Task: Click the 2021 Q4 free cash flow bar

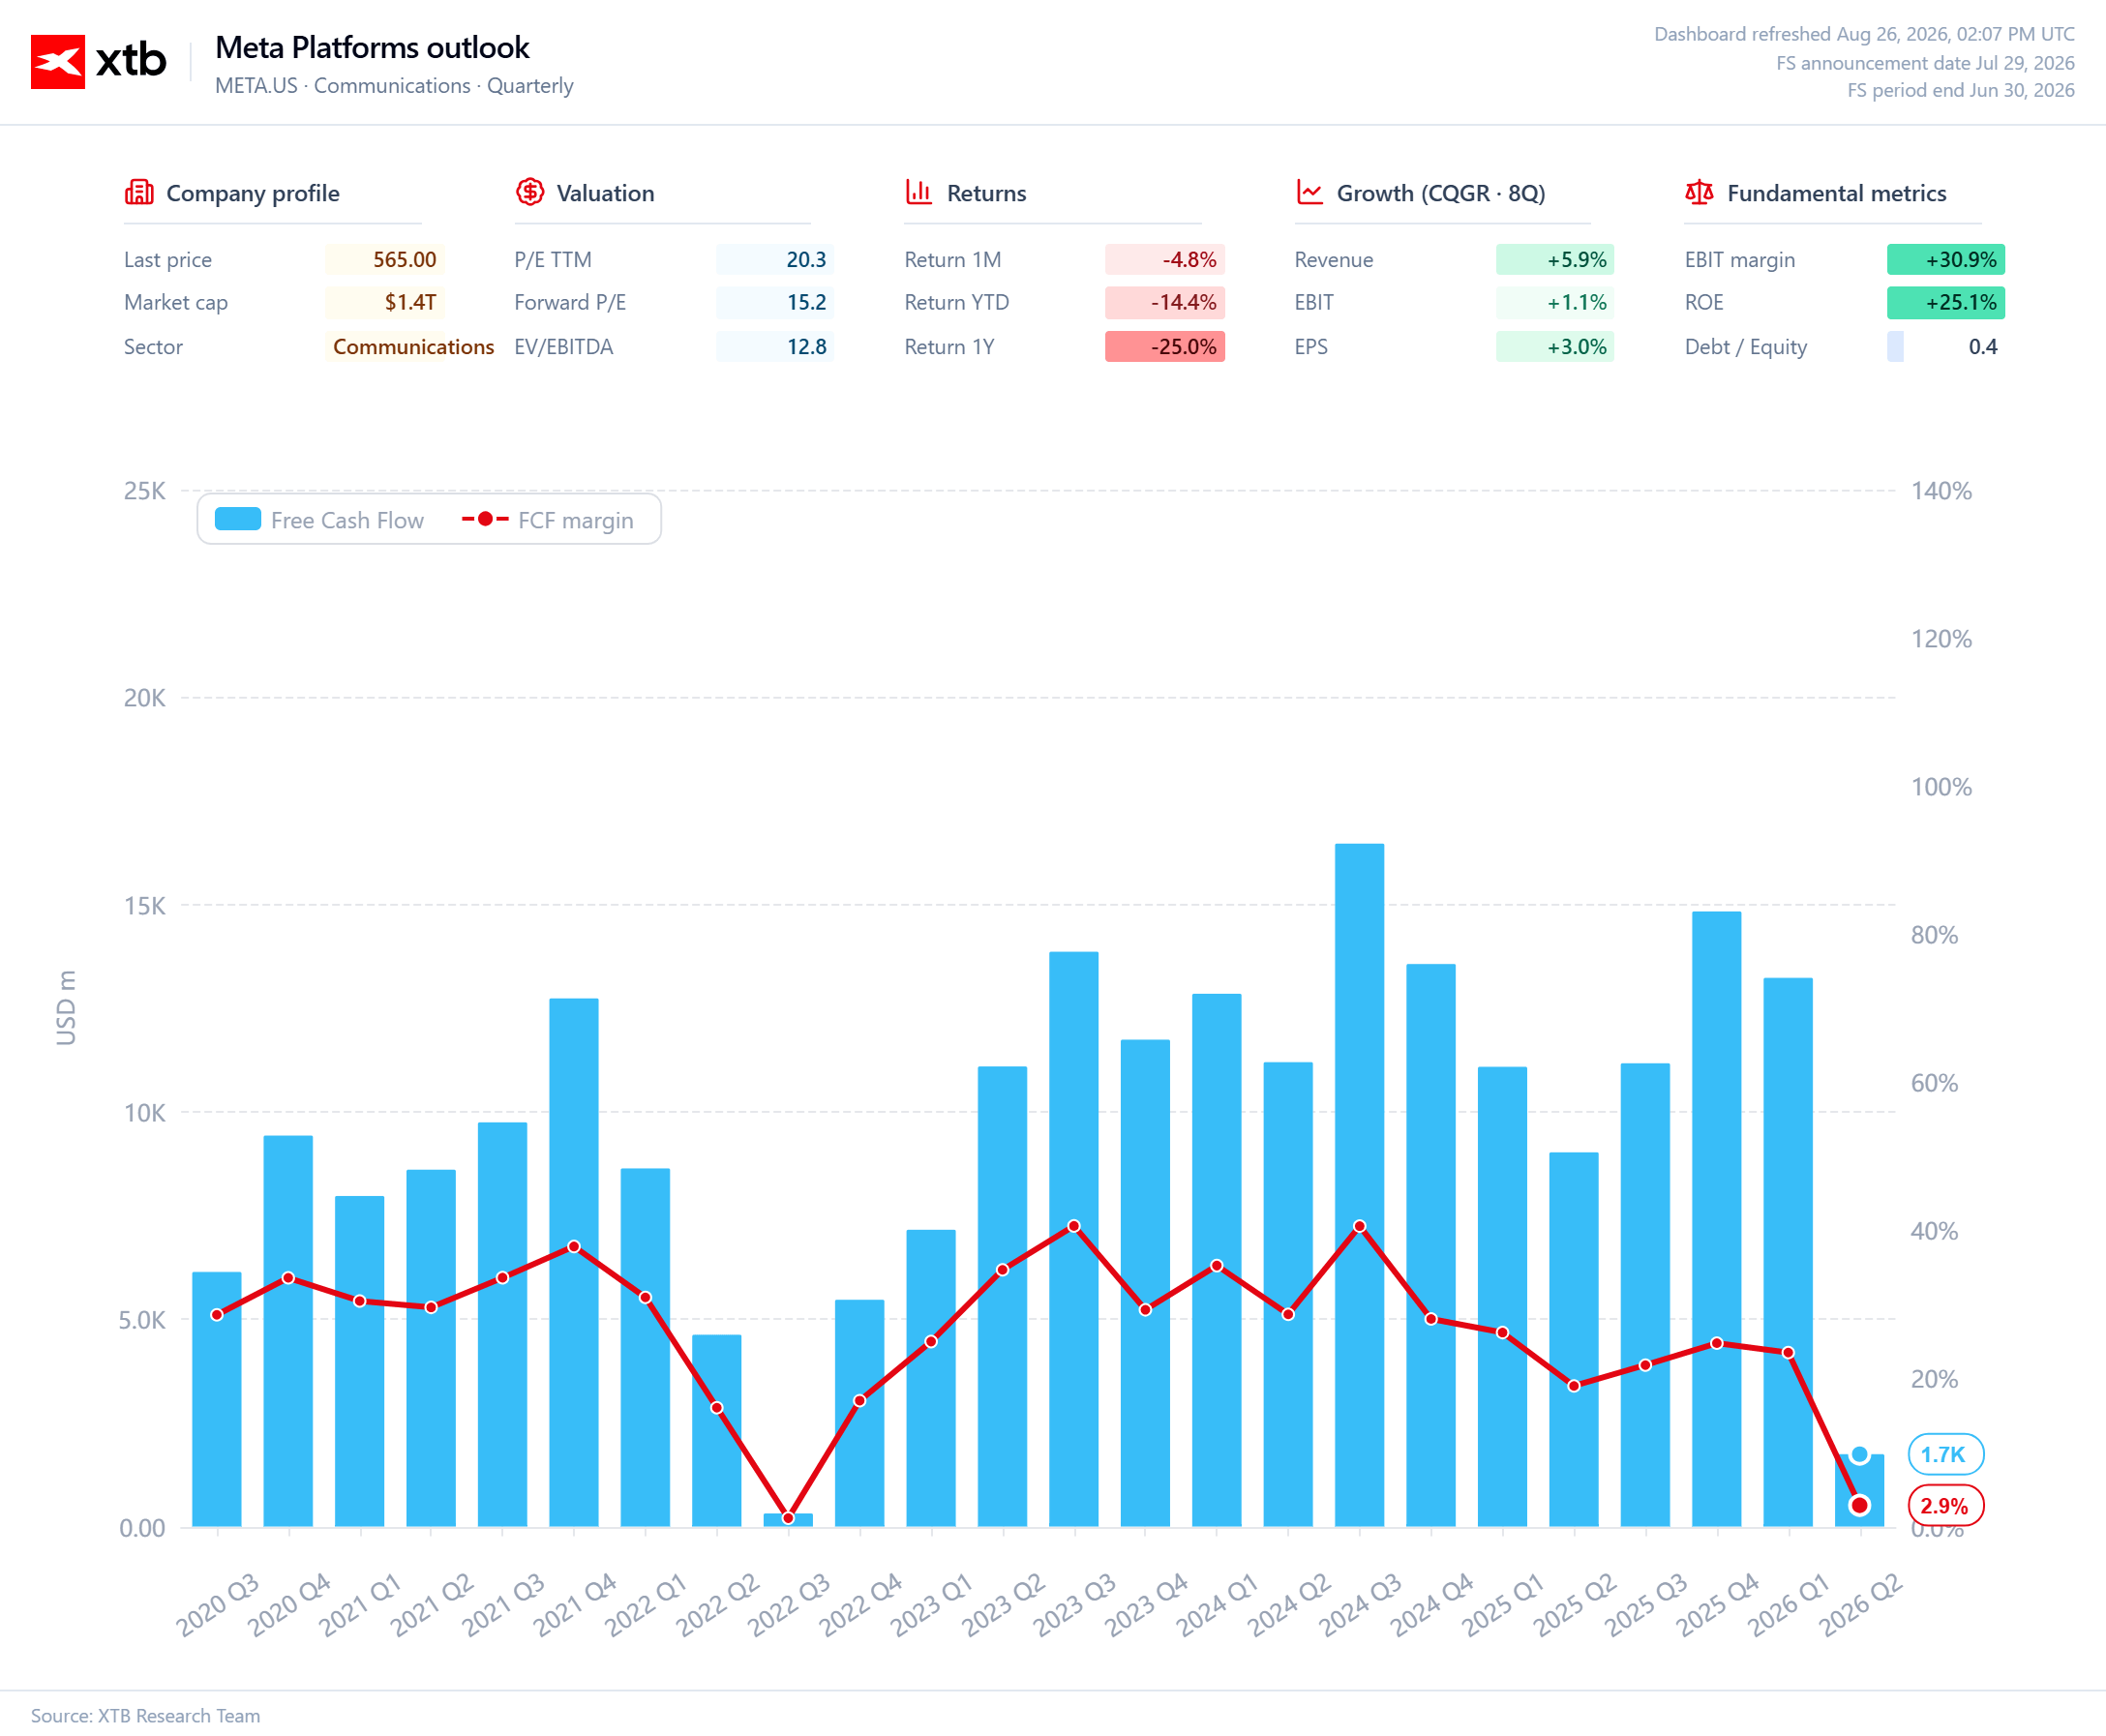Action: click(574, 1263)
